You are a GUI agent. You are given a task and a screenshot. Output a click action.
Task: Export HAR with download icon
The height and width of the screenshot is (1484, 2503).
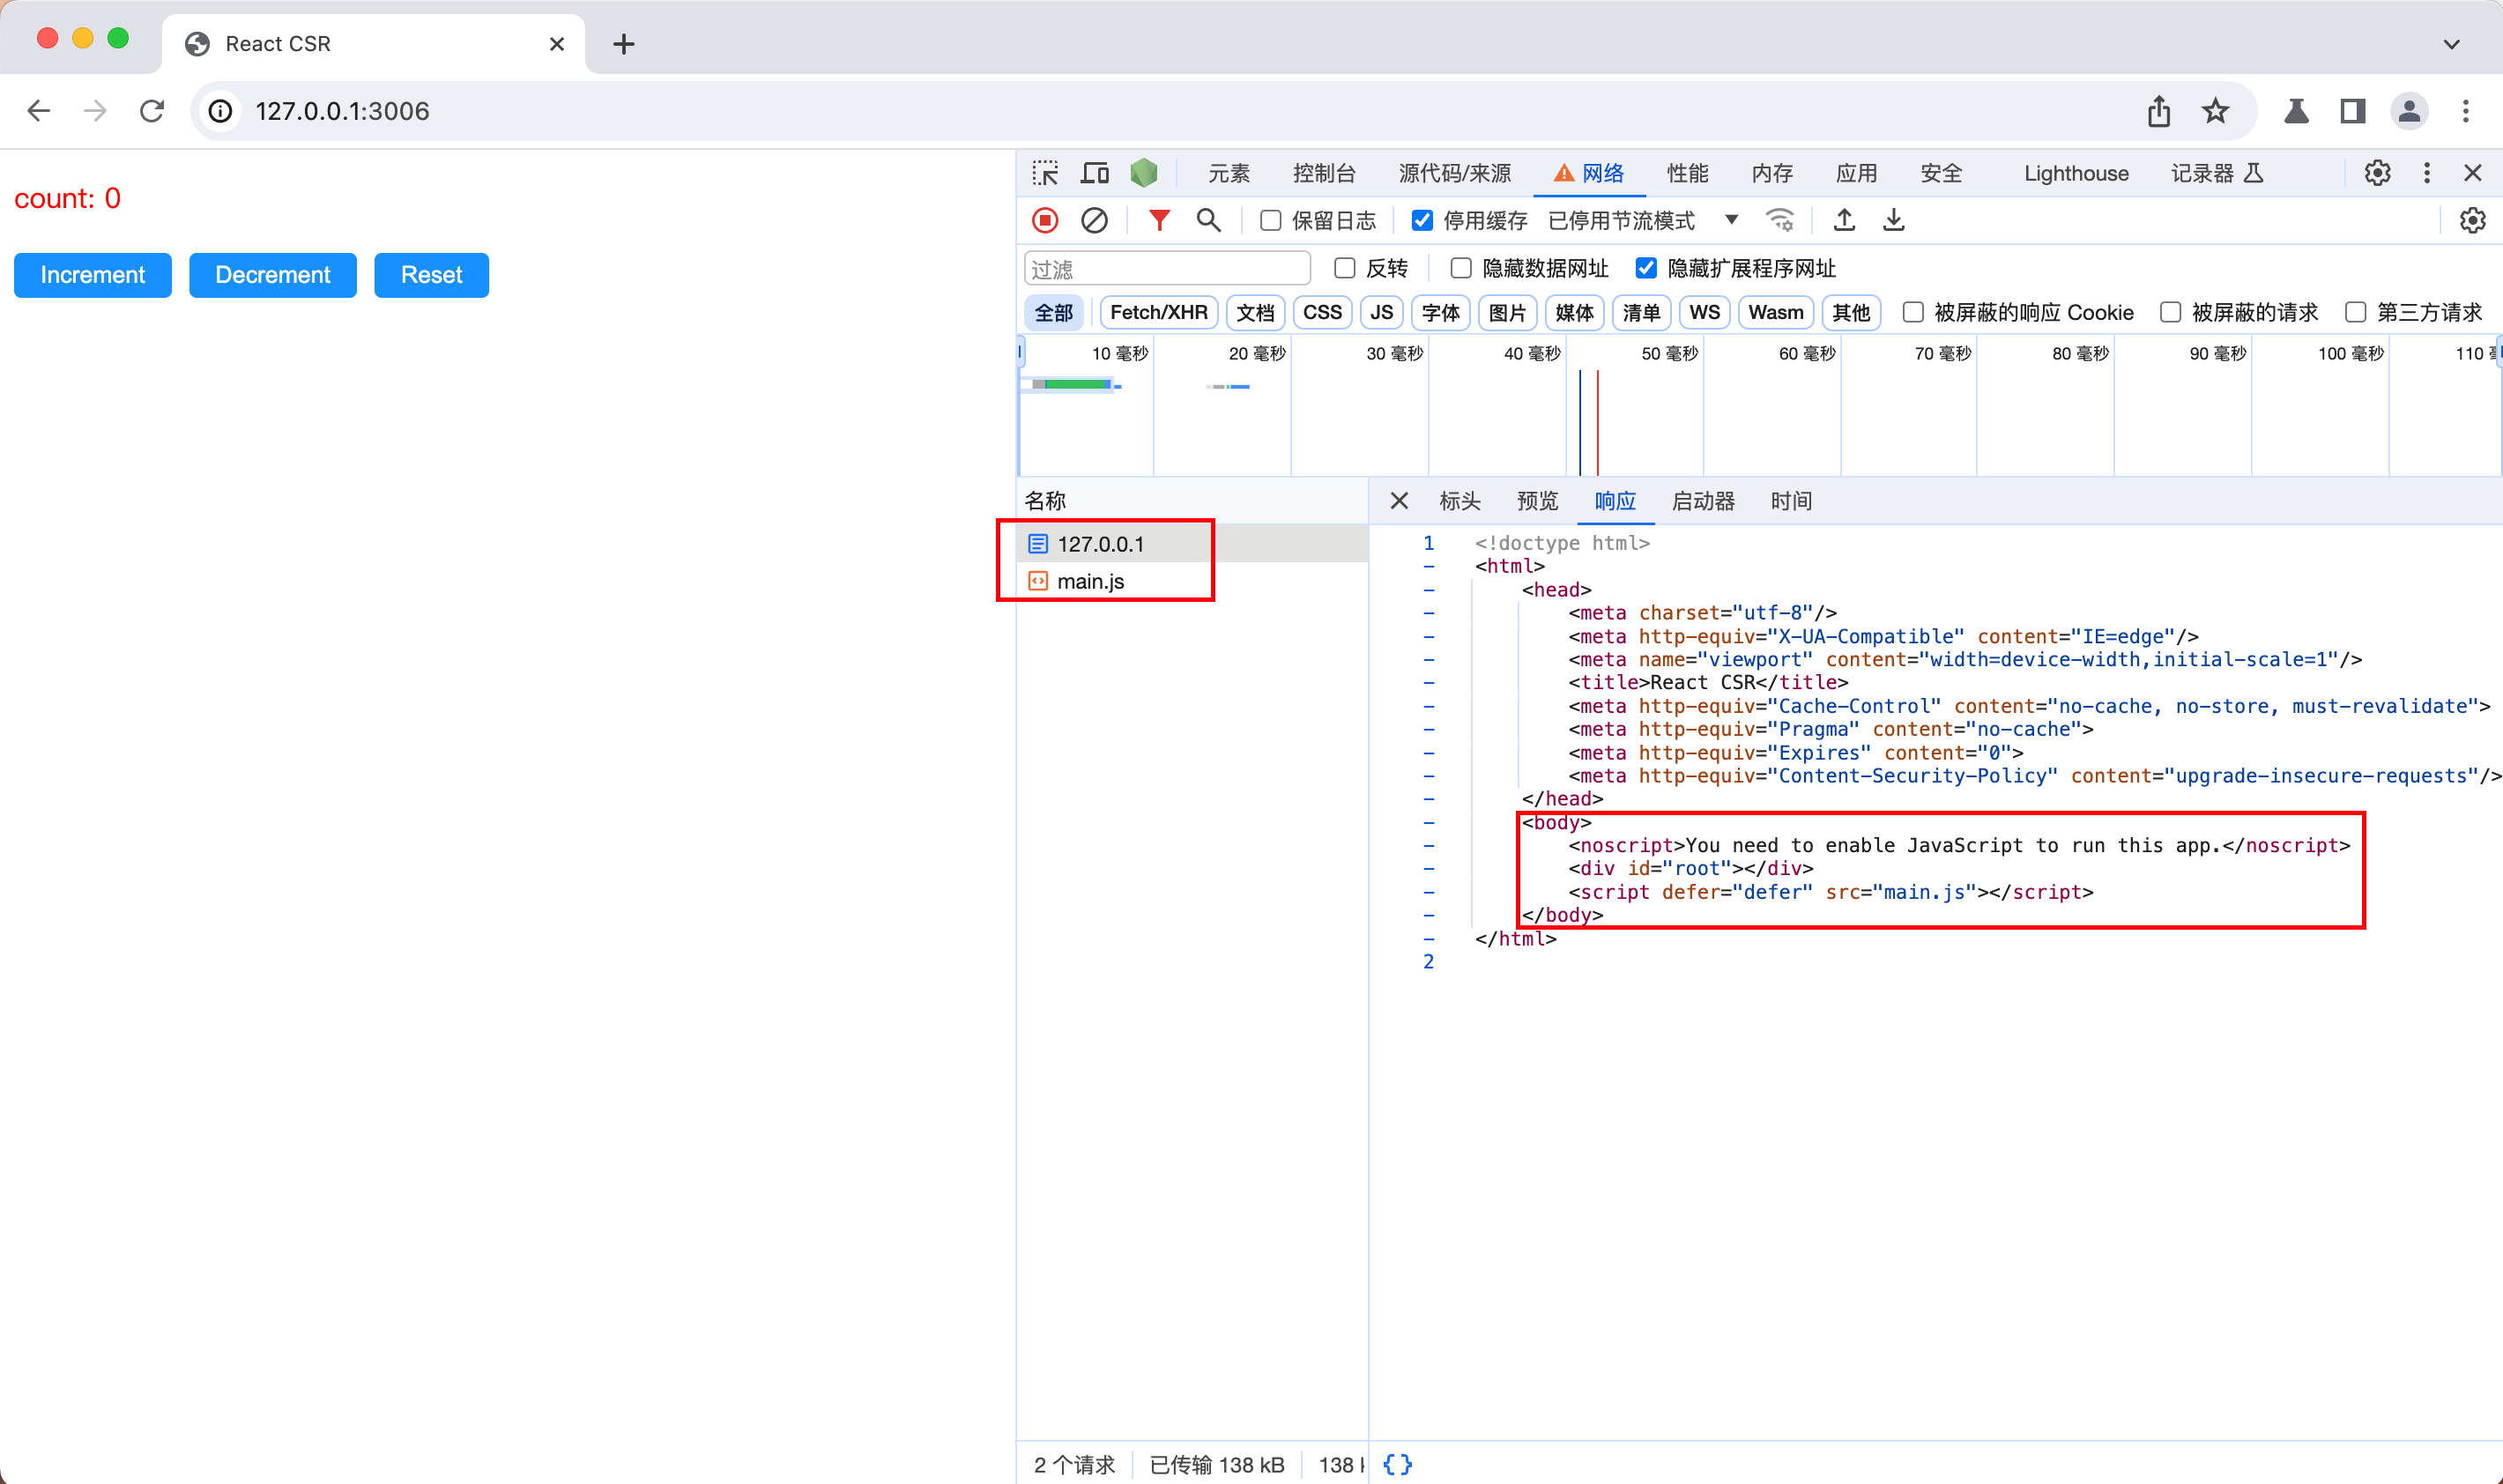coord(1894,220)
